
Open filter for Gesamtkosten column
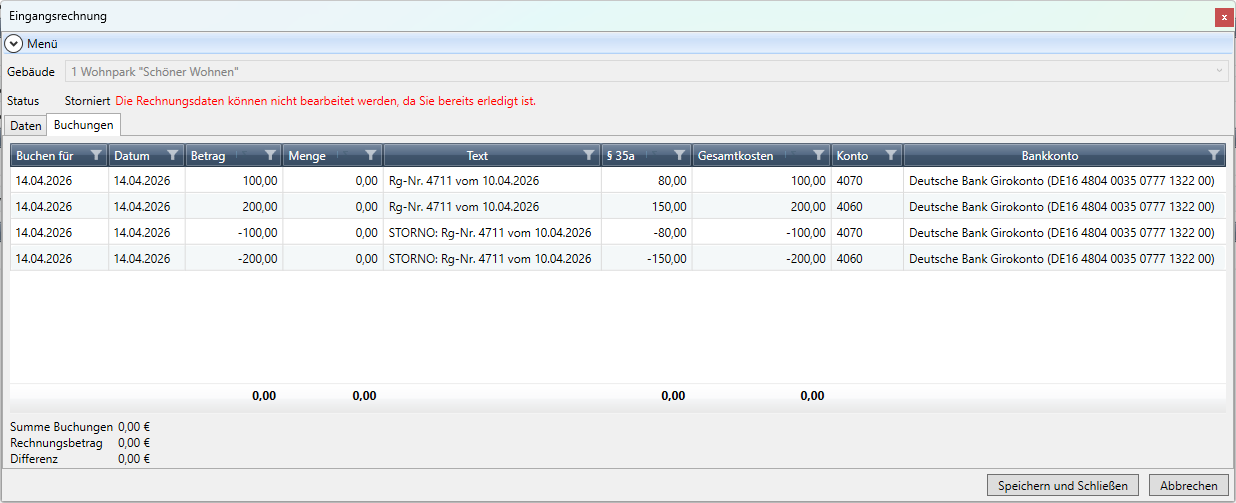tap(819, 156)
